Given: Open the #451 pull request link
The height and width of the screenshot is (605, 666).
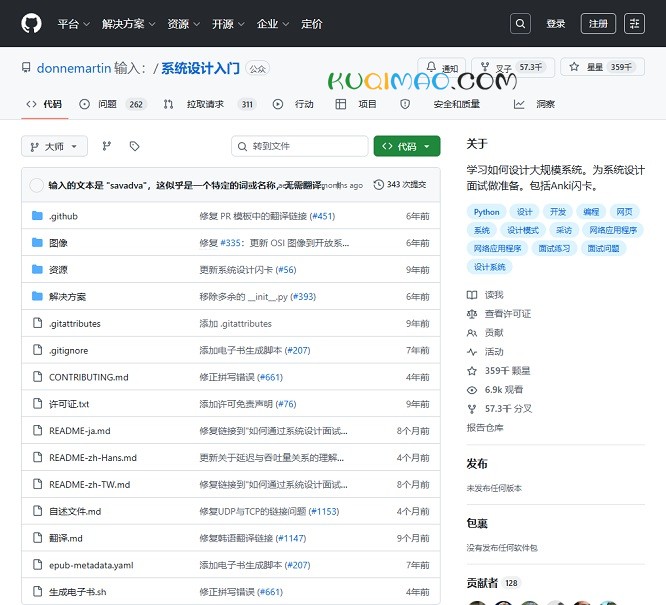Looking at the screenshot, I should 322,216.
